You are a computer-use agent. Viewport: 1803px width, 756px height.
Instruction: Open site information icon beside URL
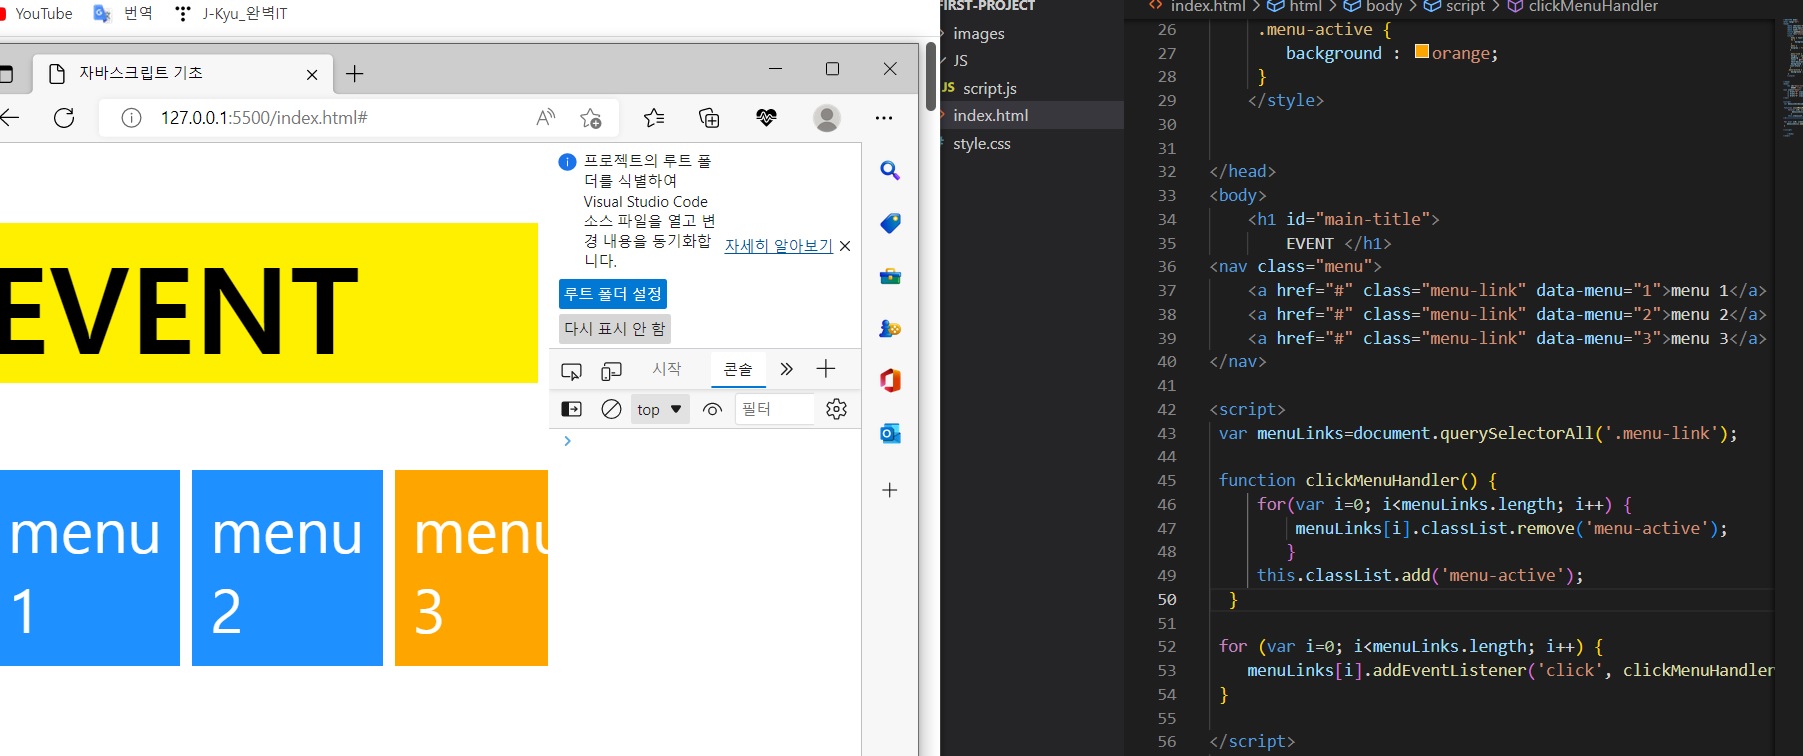click(x=131, y=118)
